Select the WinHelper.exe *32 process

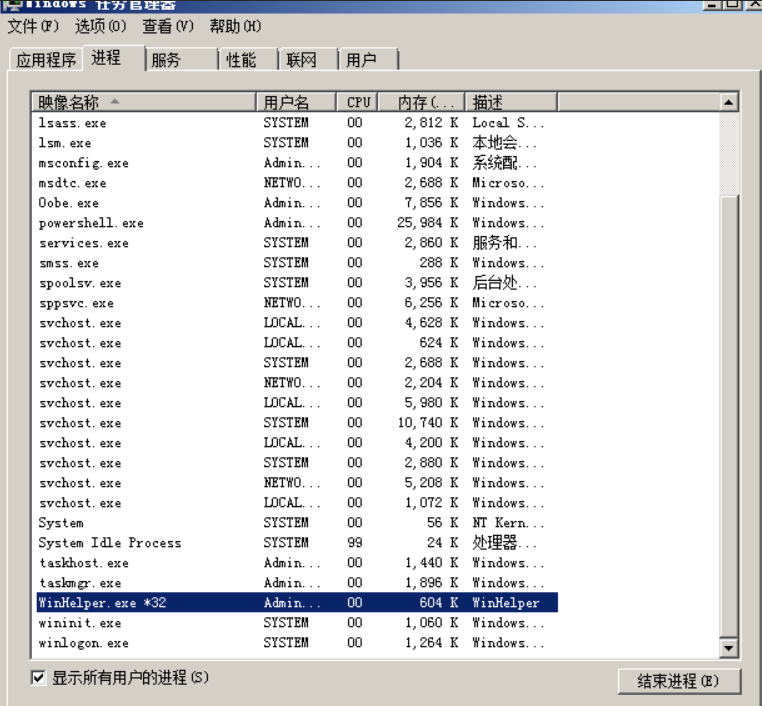coord(295,603)
